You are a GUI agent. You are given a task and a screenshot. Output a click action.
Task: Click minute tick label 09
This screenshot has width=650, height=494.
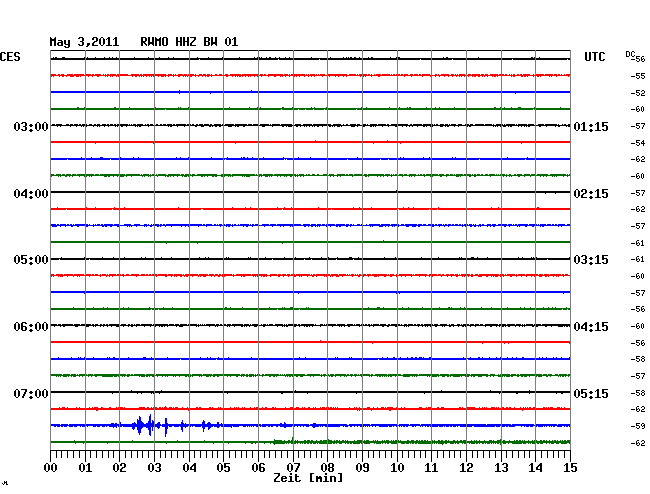362,467
